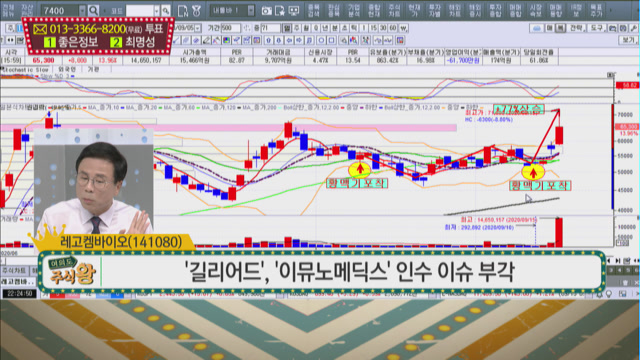Open the W interval dropdown button
This screenshot has width=640, height=360.
(403, 28)
